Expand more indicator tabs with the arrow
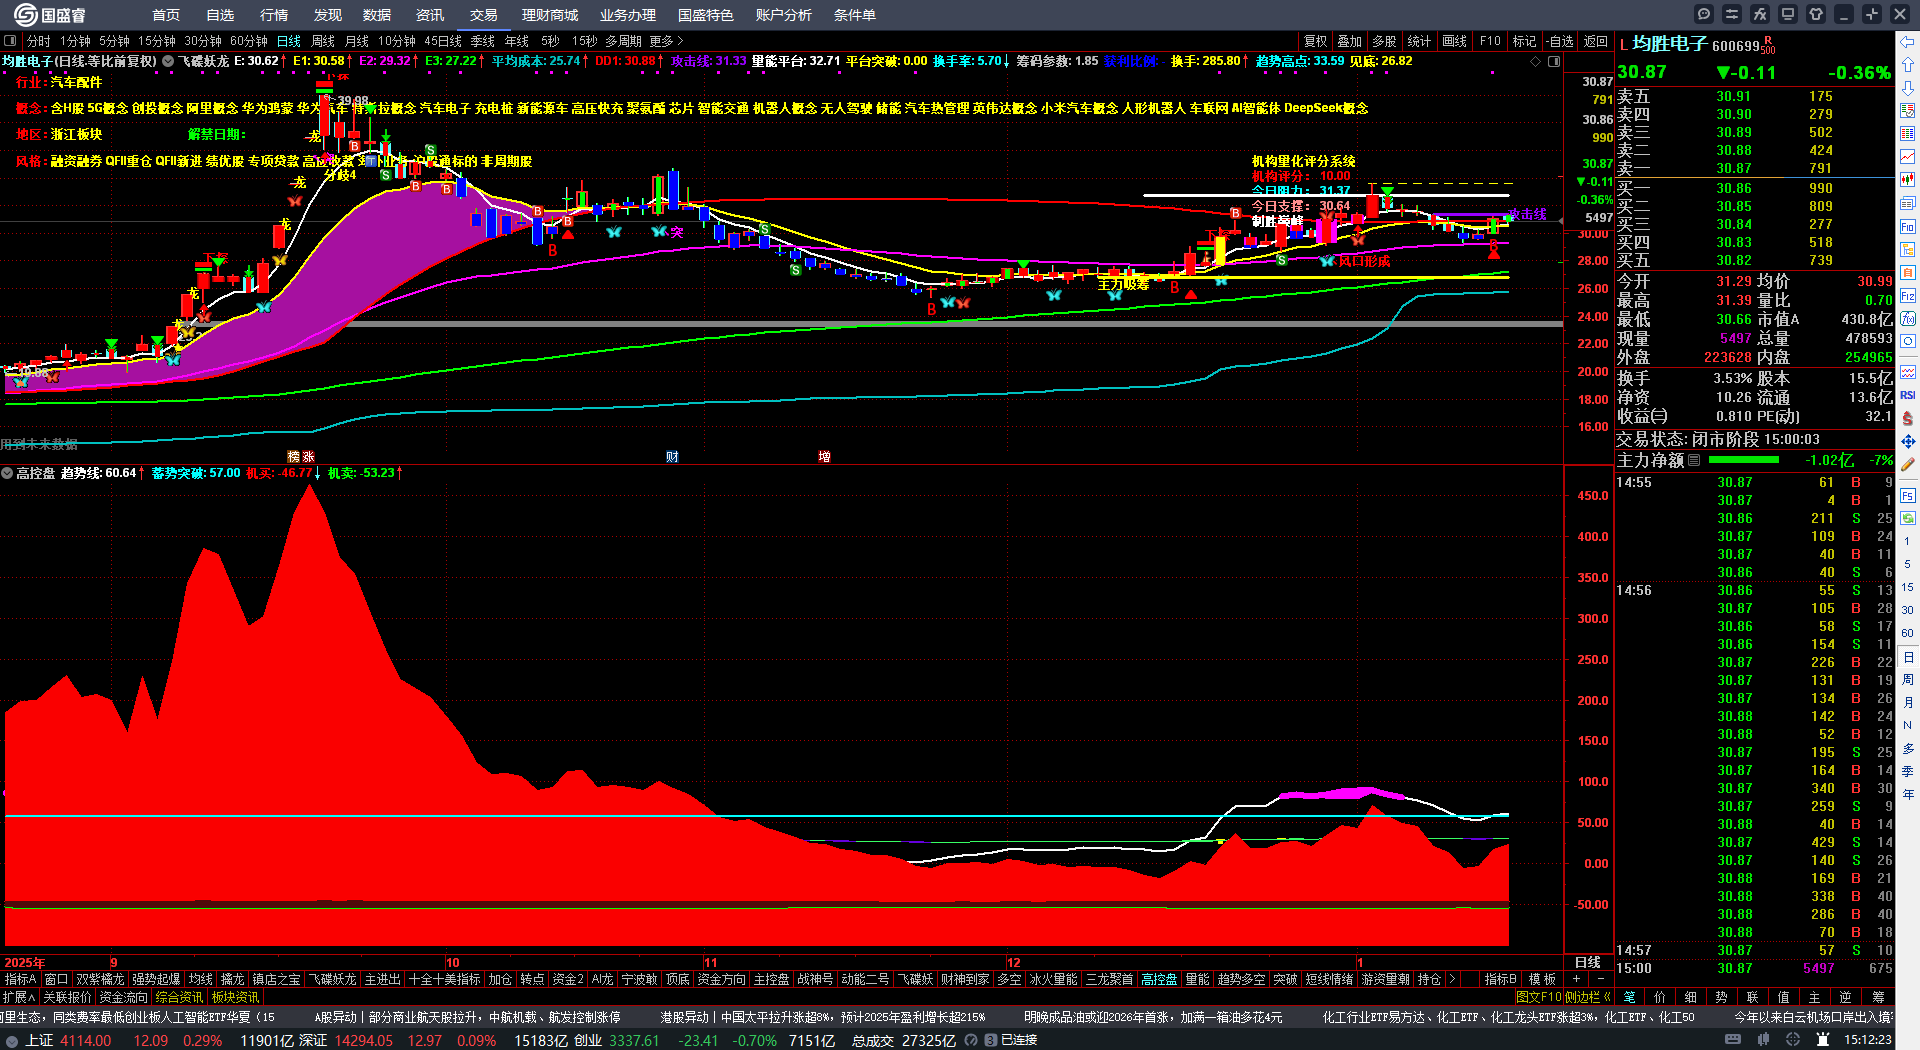This screenshot has width=1920, height=1050. 1452,979
